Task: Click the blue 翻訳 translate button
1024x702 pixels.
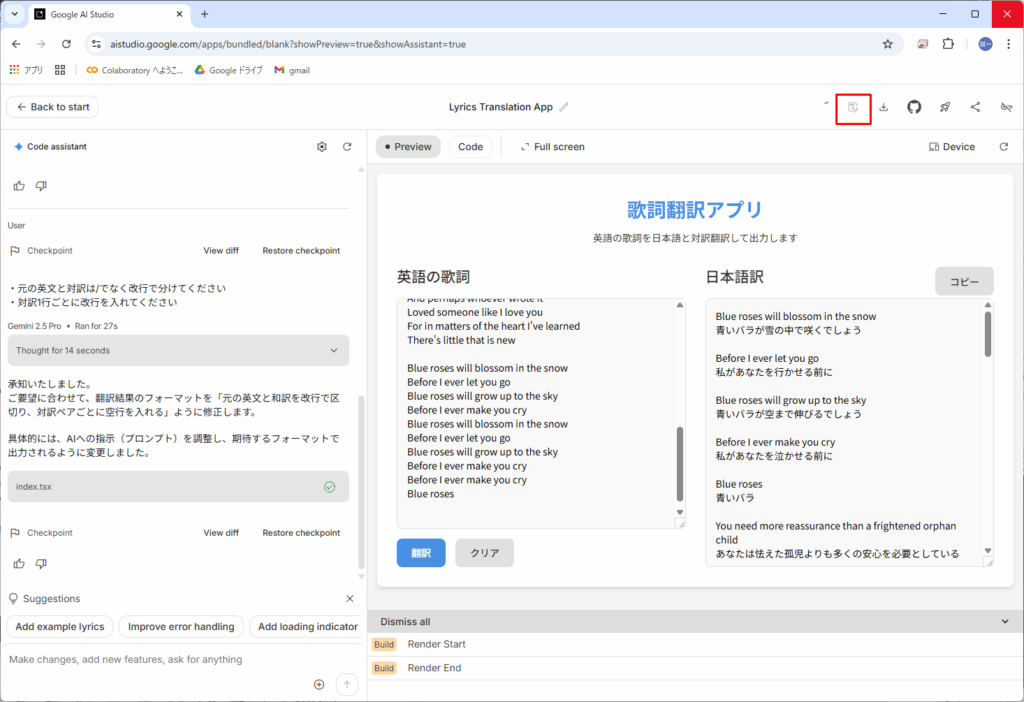Action: [x=421, y=553]
